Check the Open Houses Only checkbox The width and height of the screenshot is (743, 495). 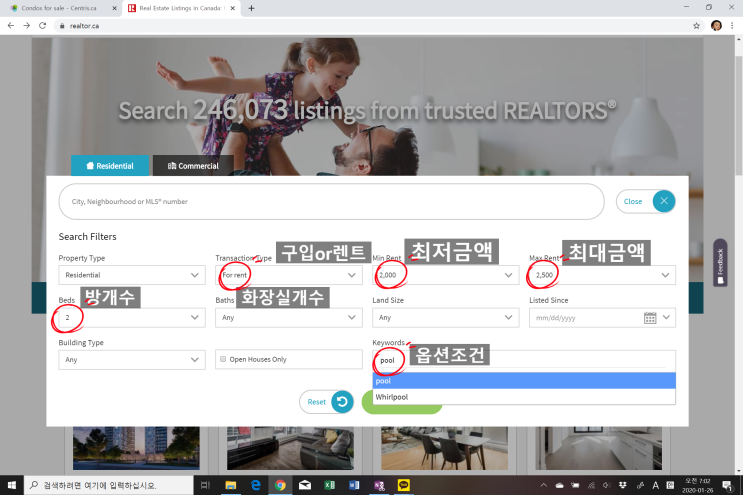223,359
